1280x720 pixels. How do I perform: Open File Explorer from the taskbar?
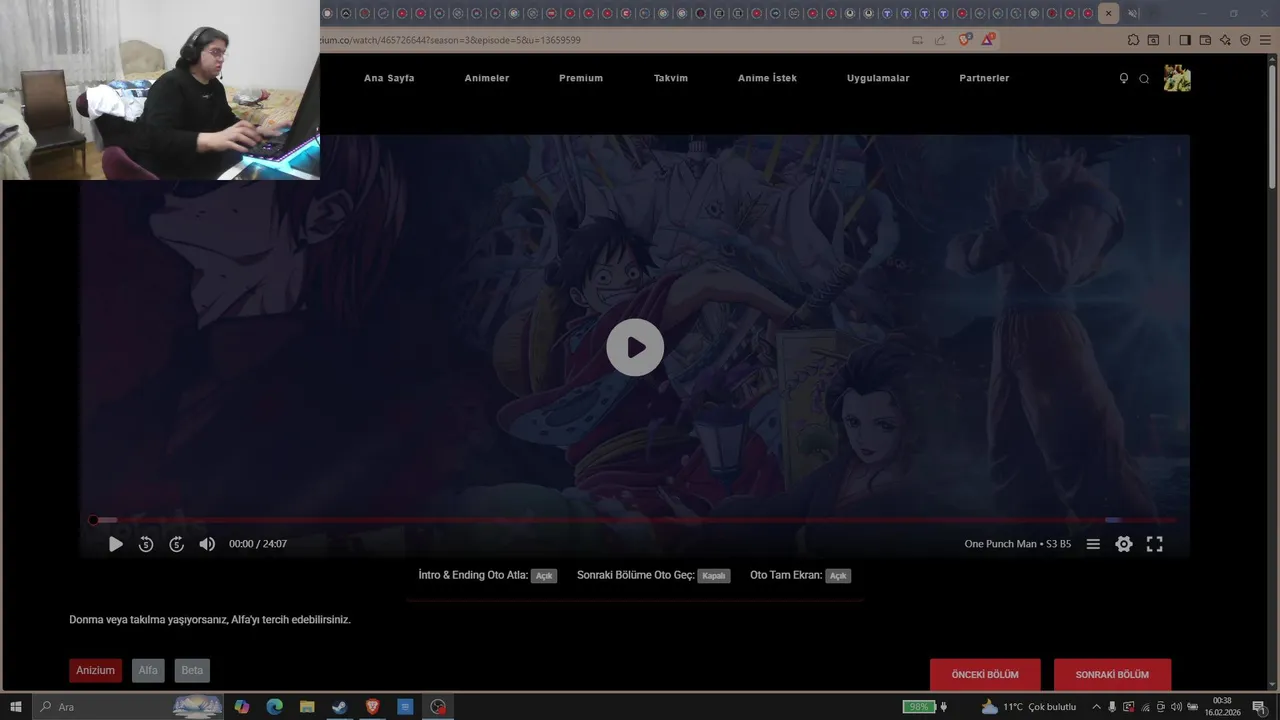tap(307, 707)
